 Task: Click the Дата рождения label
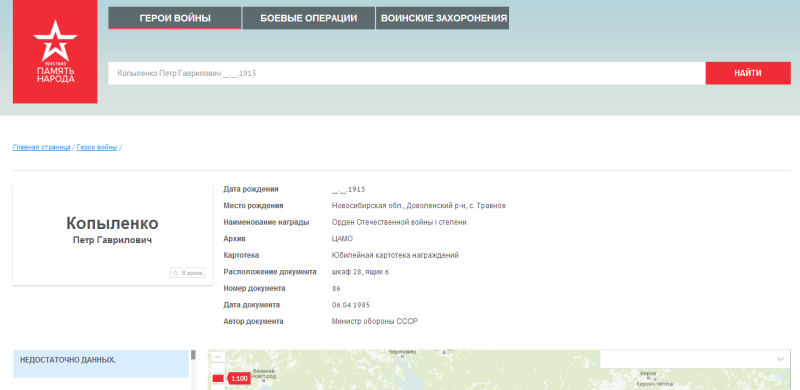251,189
